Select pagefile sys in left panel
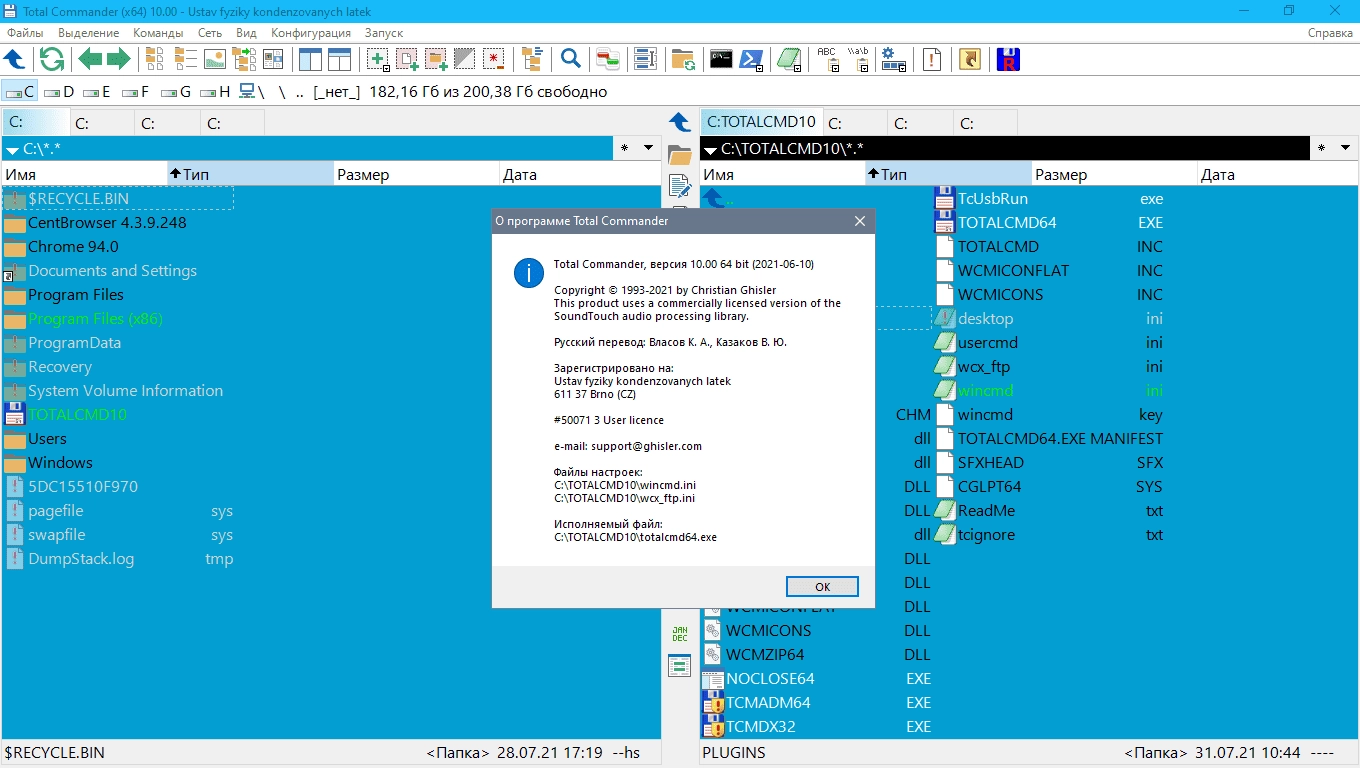The image size is (1360, 768). (x=118, y=511)
